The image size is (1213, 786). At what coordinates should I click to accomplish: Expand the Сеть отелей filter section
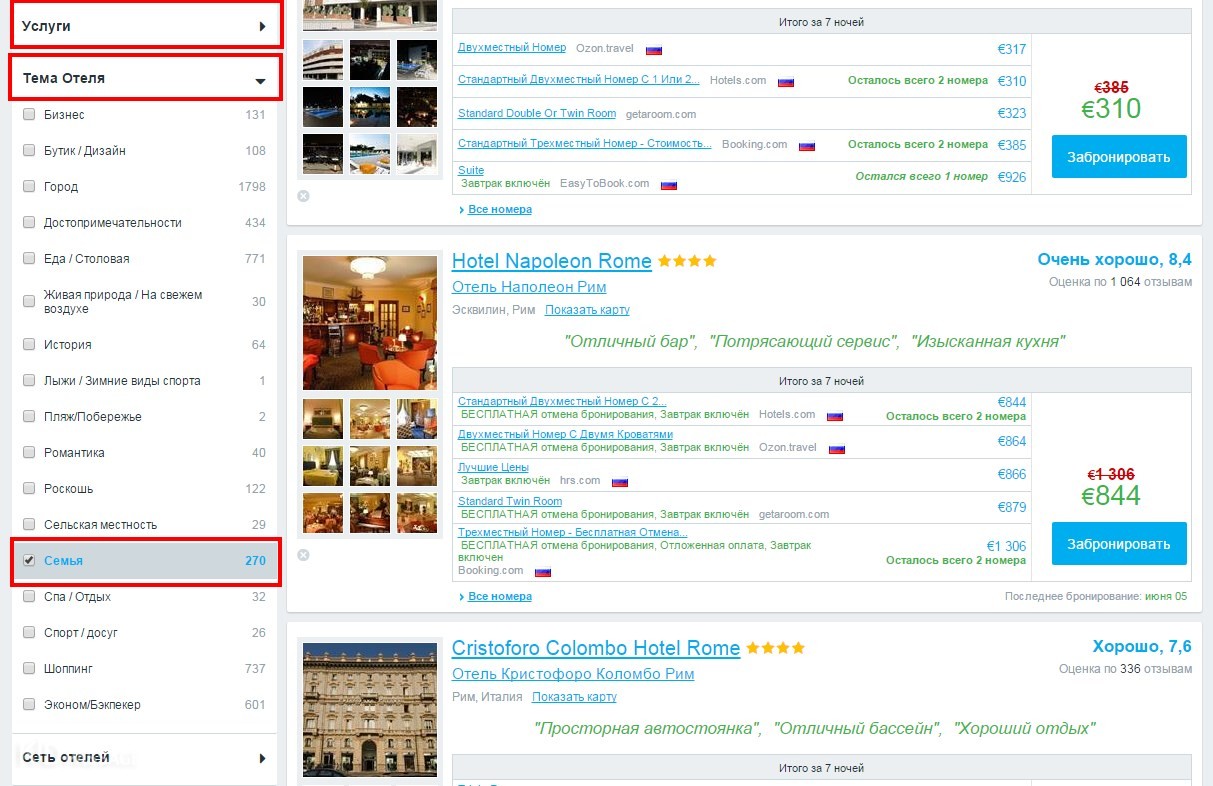(146, 758)
